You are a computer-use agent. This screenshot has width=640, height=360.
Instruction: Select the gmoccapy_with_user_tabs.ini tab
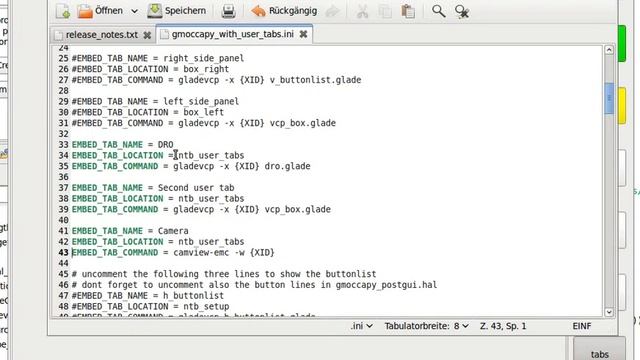click(x=232, y=34)
